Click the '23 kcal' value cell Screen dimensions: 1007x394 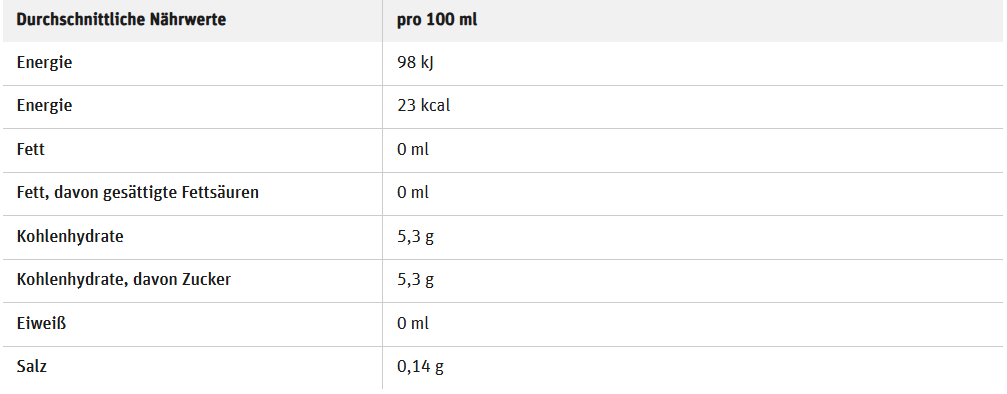point(424,106)
